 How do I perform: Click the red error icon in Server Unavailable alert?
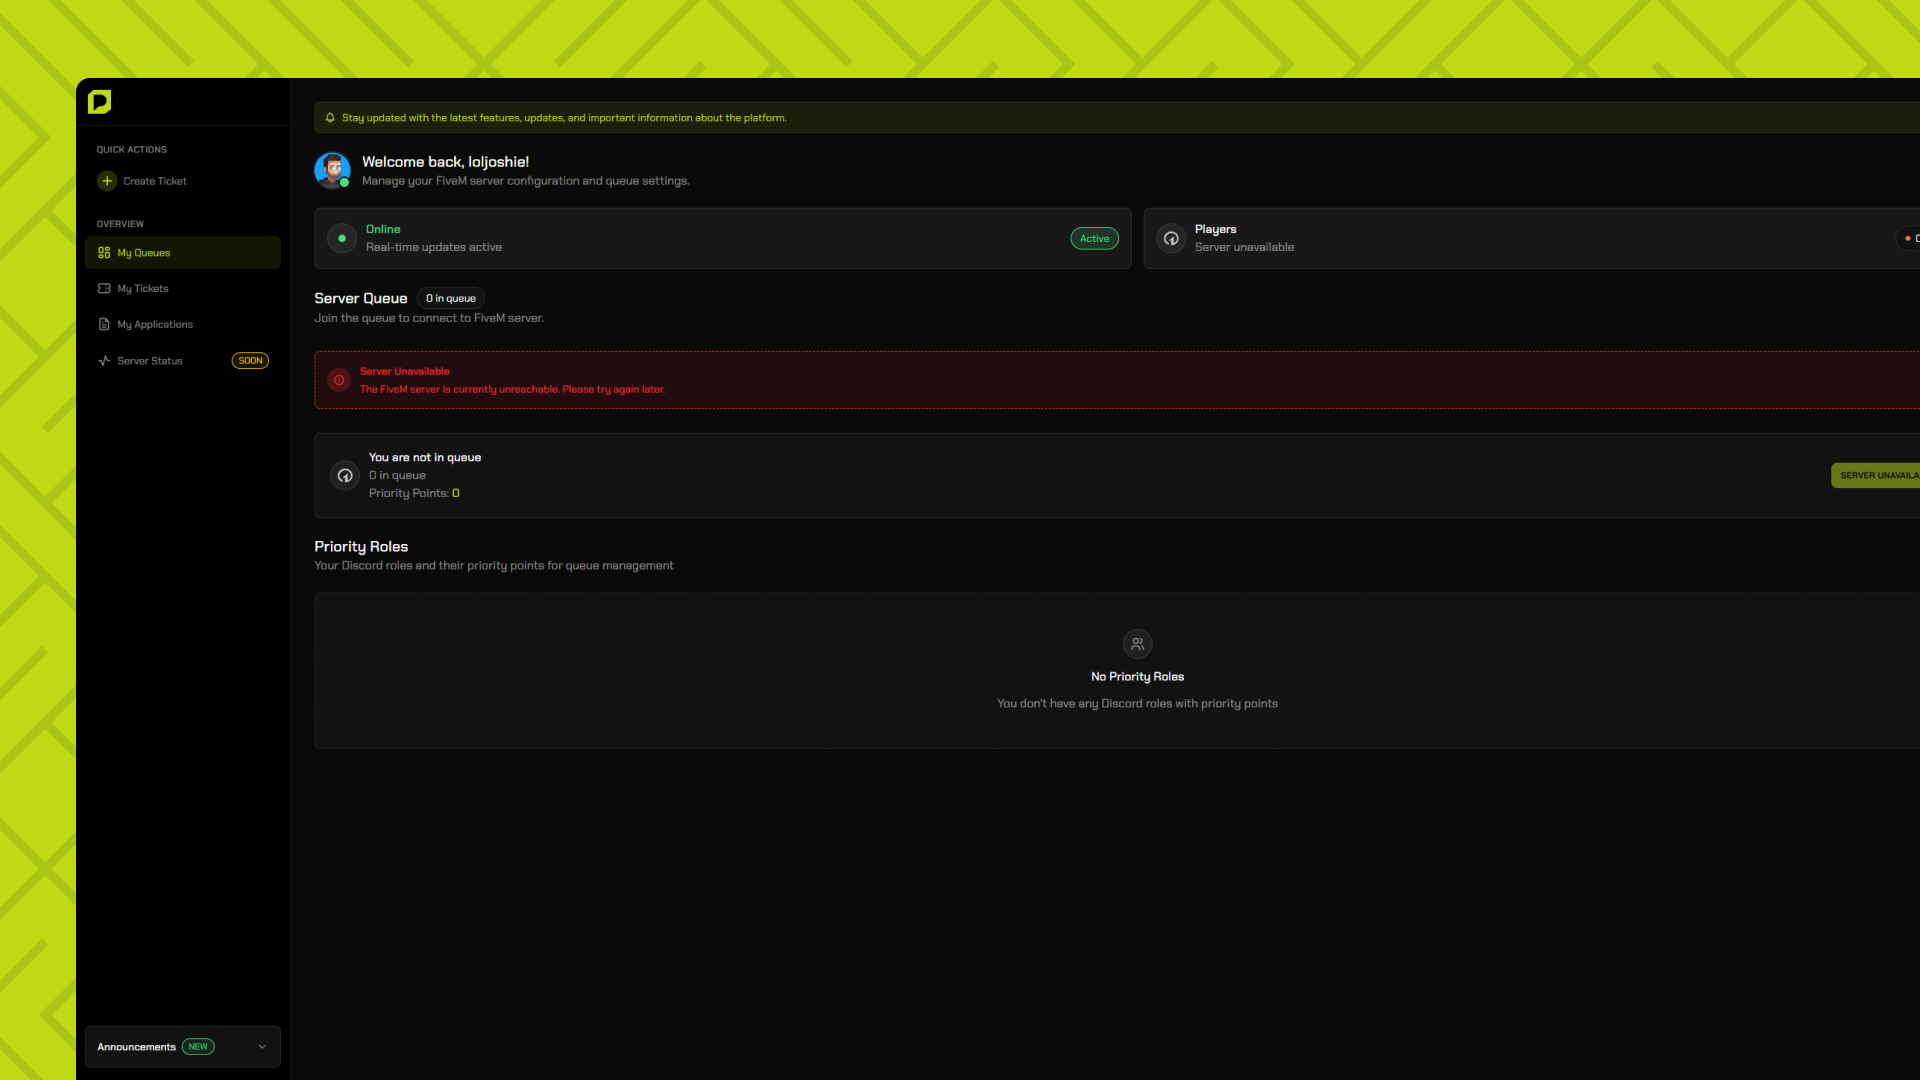(x=339, y=380)
